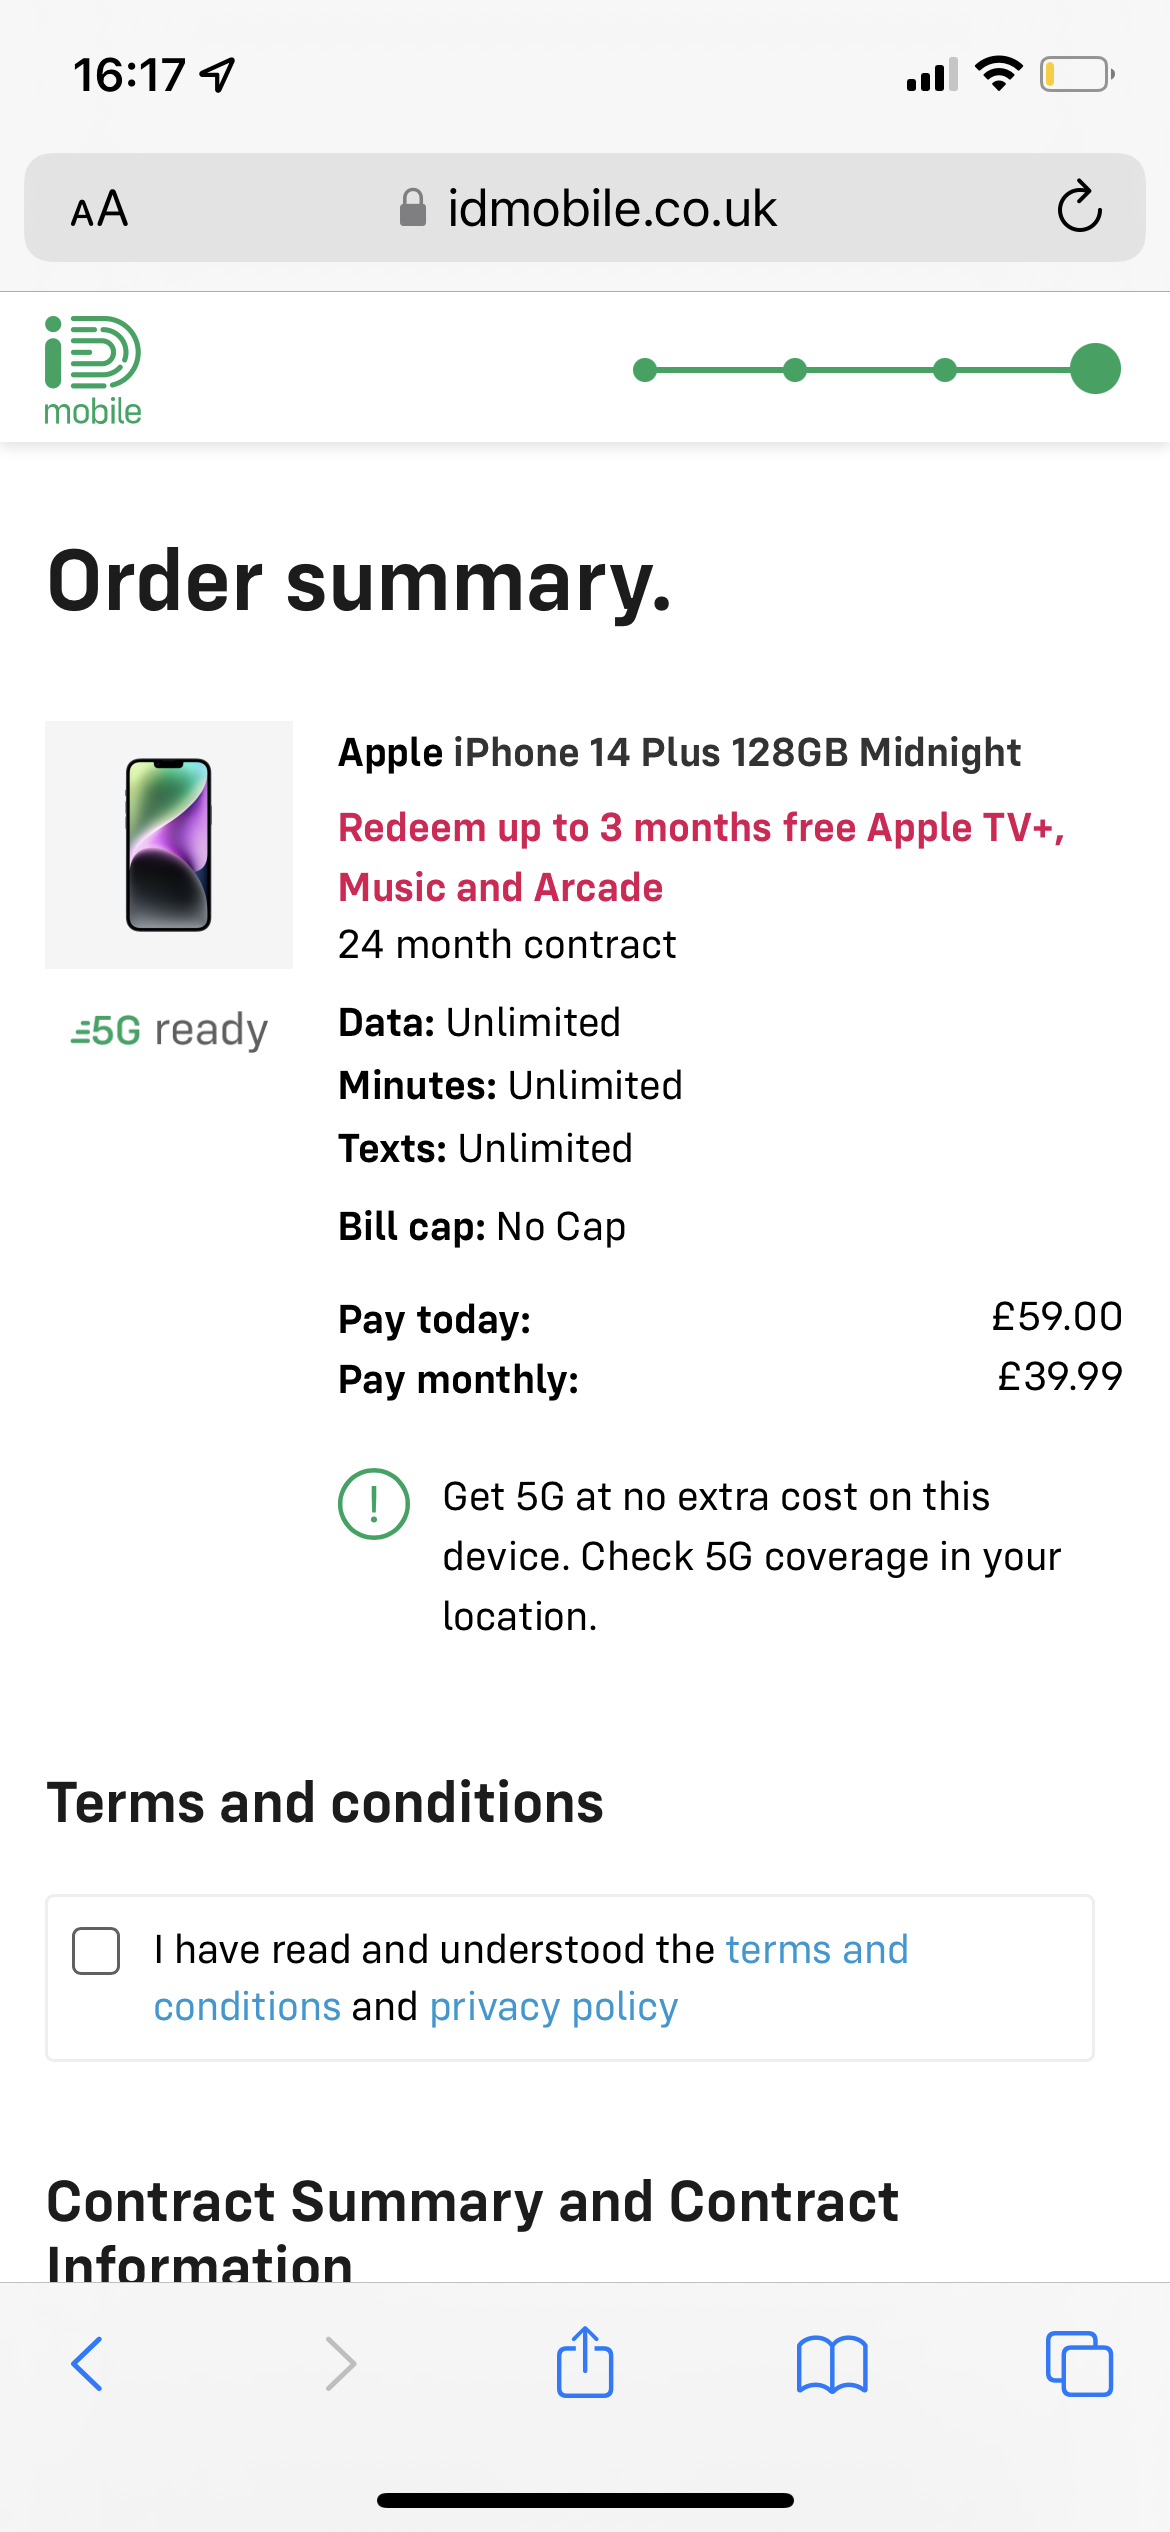Screen dimensions: 1170x2532
Task: Open the Safari share sheet
Action: pos(585,2362)
